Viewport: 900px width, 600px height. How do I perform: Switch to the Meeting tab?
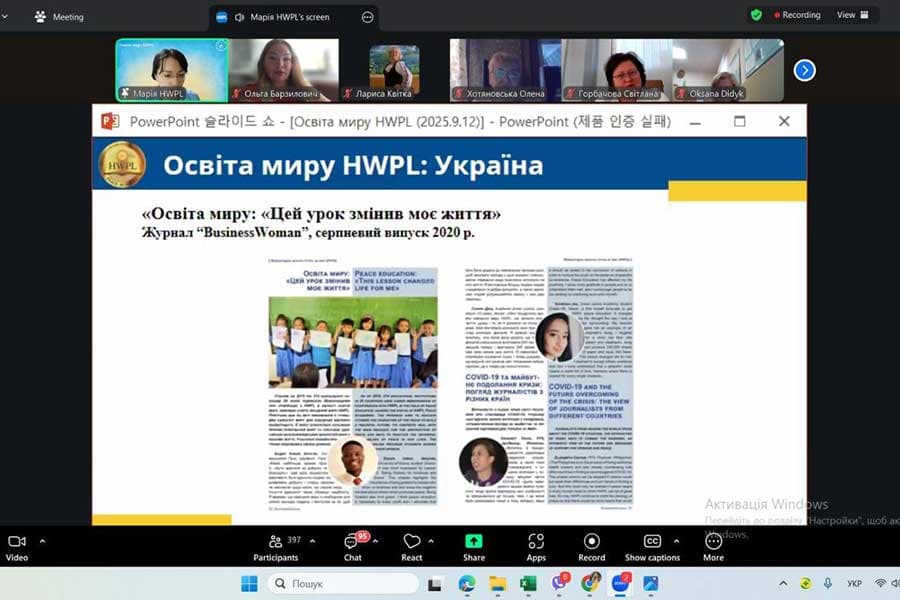tap(57, 16)
